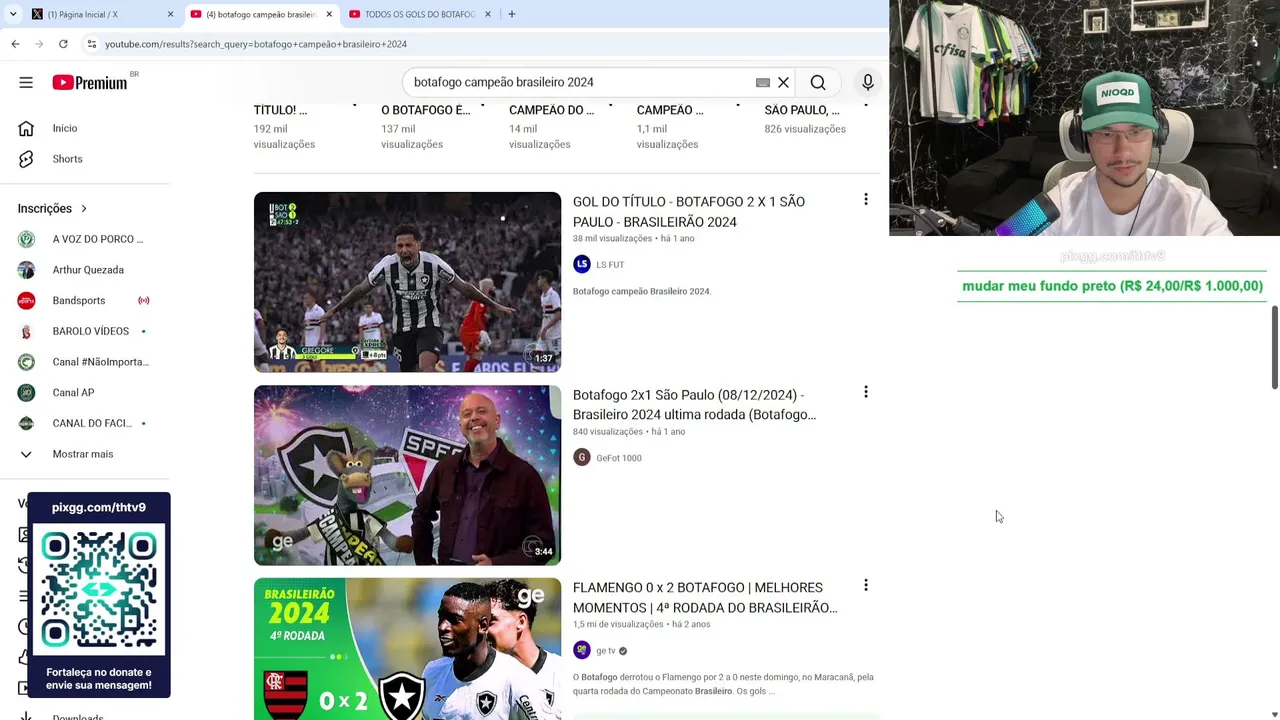Open options for Botafogo 2x1 São Paulo video
Screen dimensions: 1280x720
pos(866,392)
